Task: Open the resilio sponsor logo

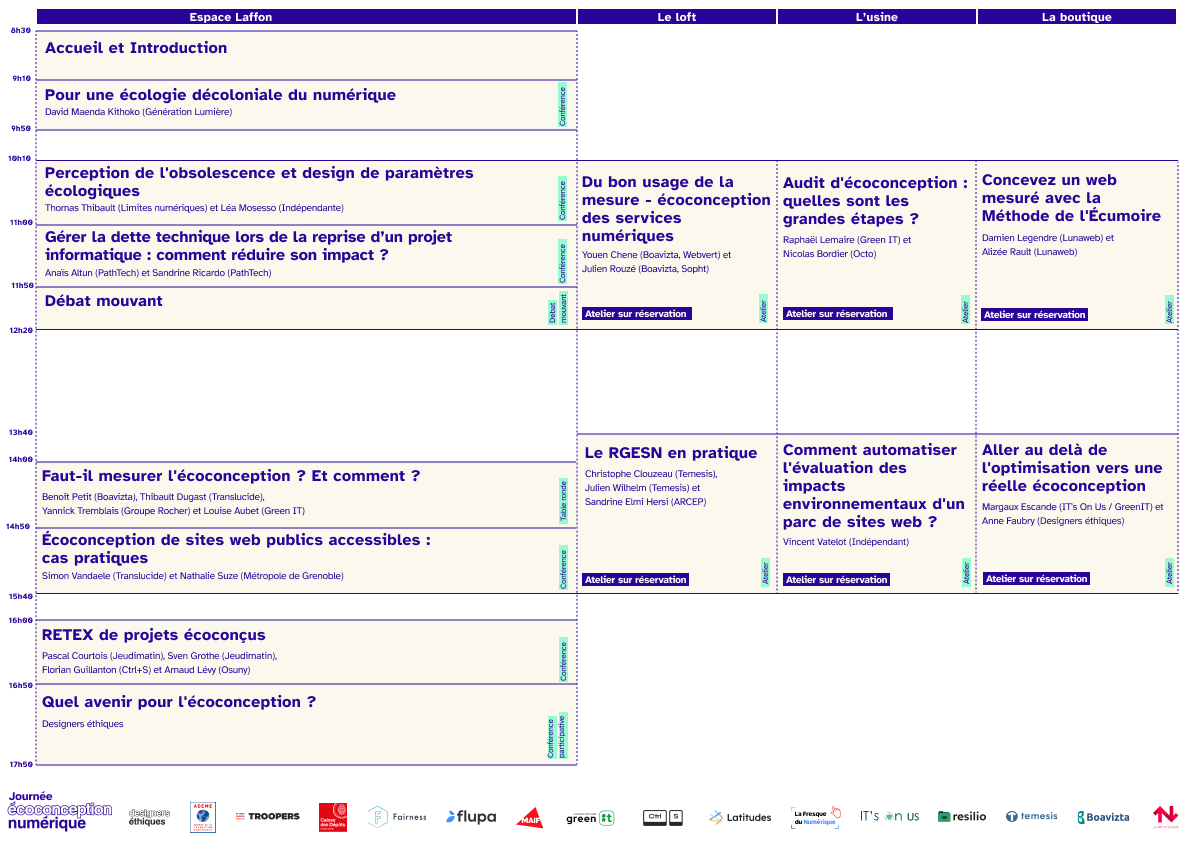Action: click(x=962, y=816)
